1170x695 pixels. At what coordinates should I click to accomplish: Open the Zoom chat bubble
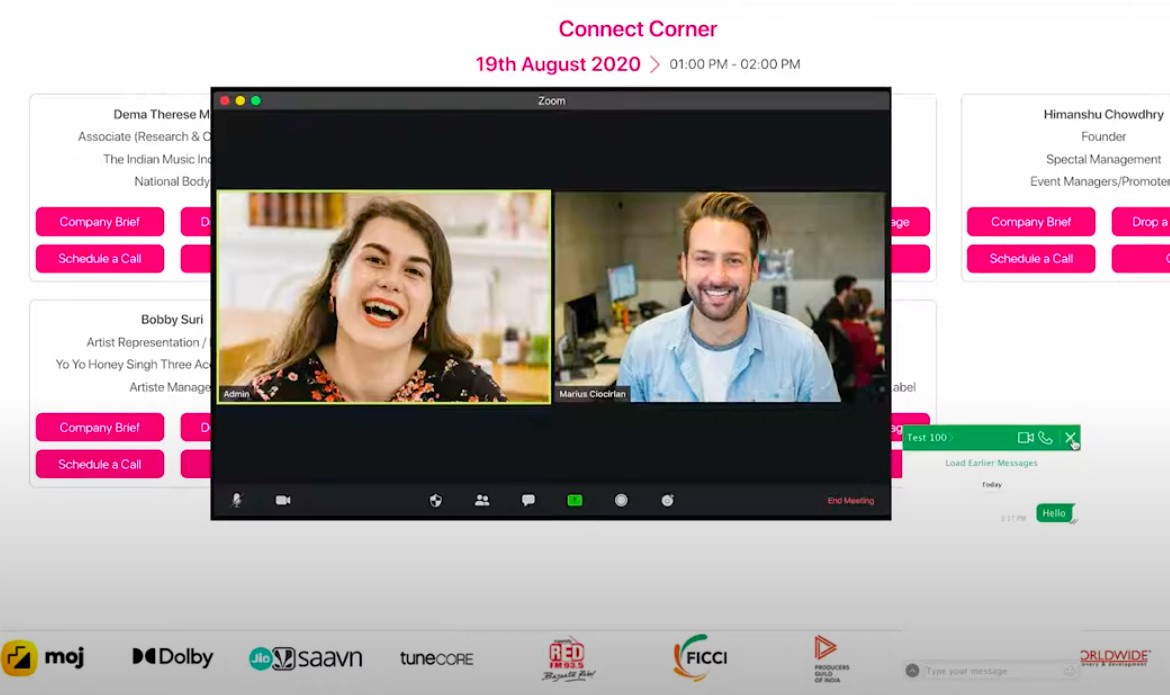point(528,500)
